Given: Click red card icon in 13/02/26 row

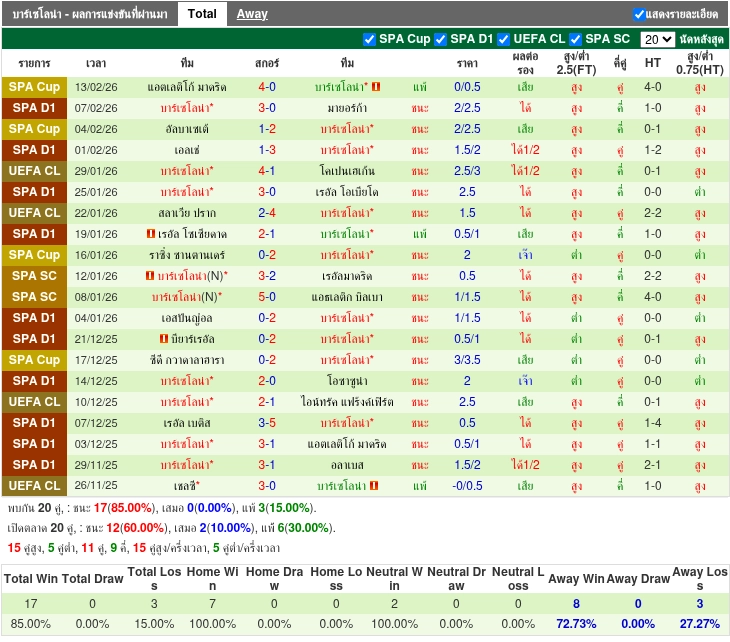Looking at the screenshot, I should (x=376, y=87).
